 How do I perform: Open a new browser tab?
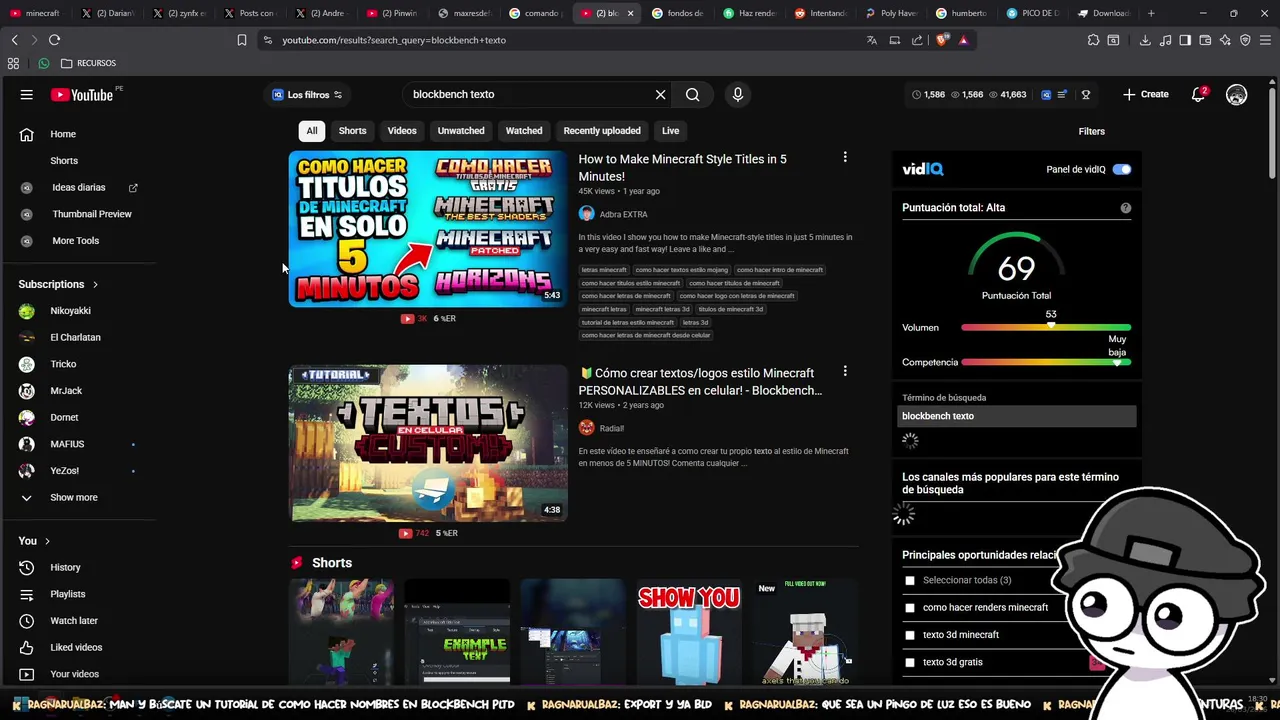pyautogui.click(x=1151, y=13)
